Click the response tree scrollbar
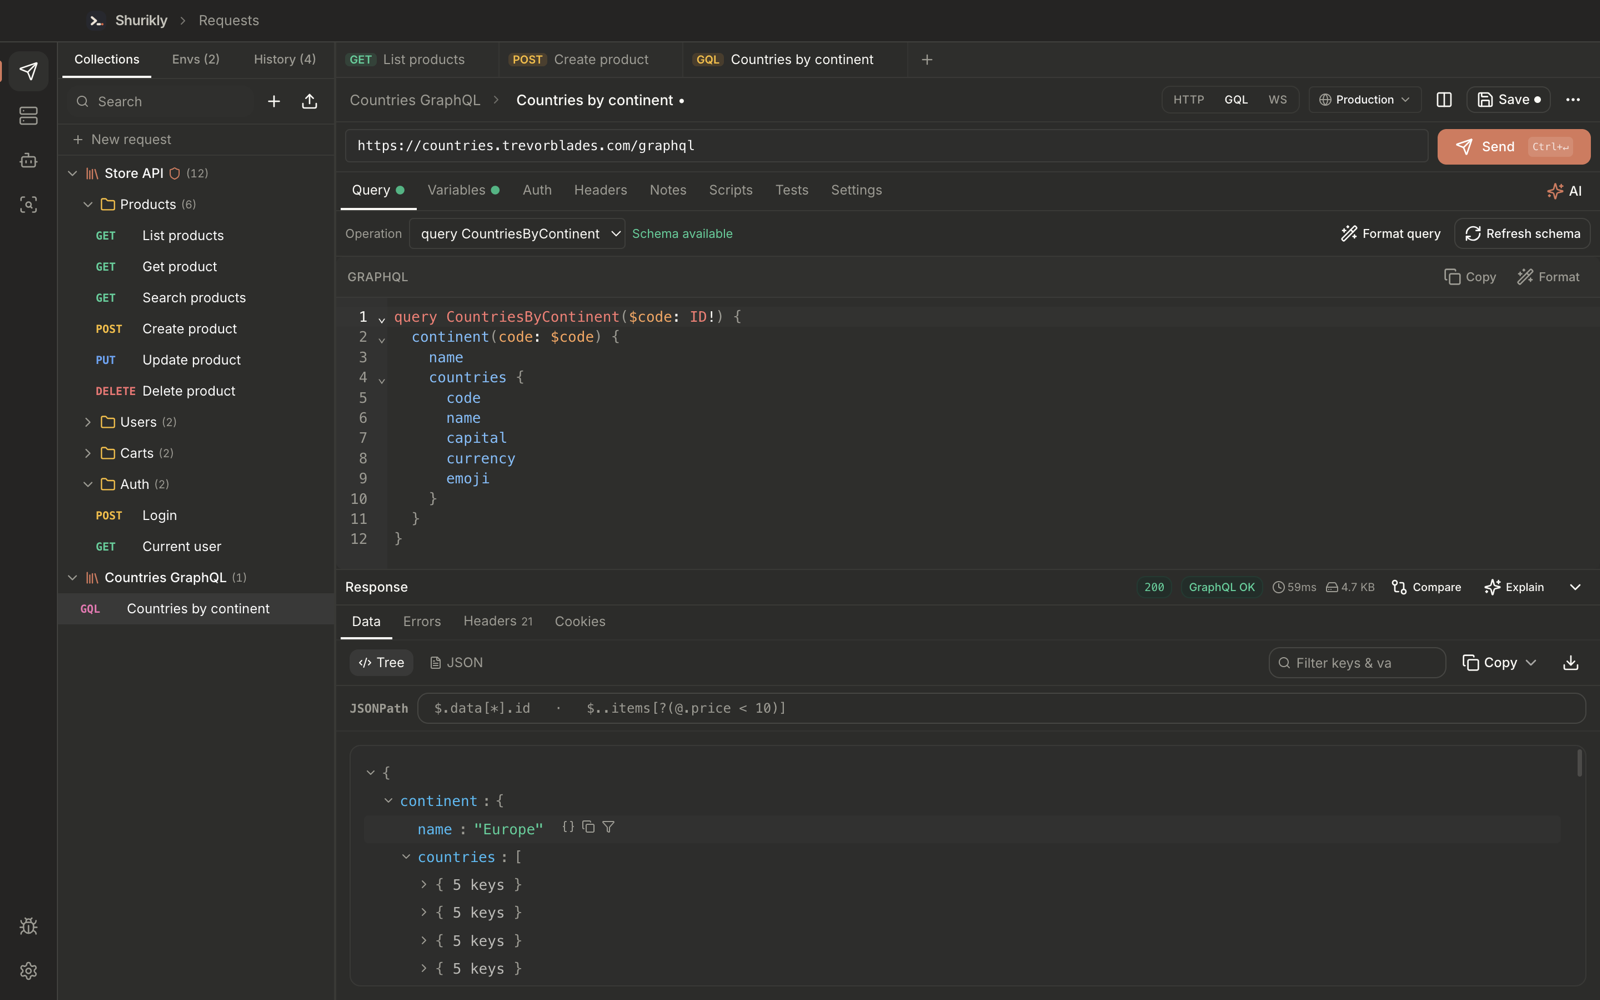 point(1579,763)
